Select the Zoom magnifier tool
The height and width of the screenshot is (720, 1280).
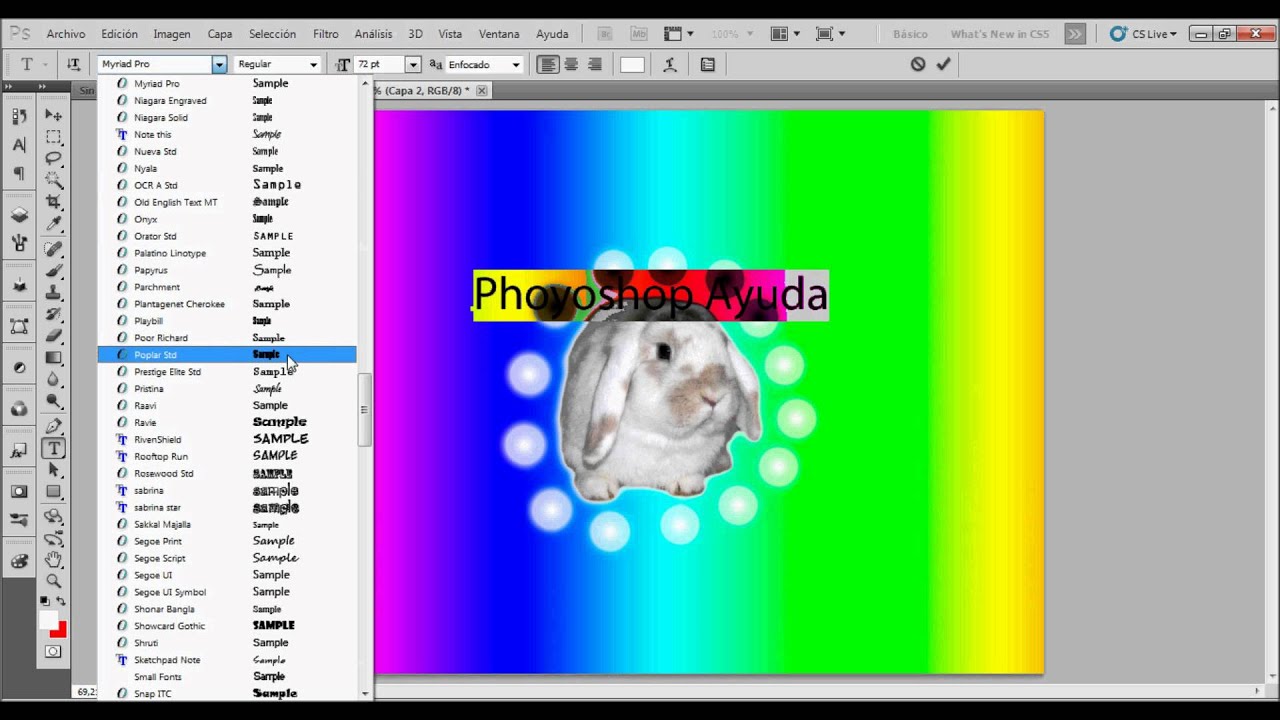pos(54,581)
